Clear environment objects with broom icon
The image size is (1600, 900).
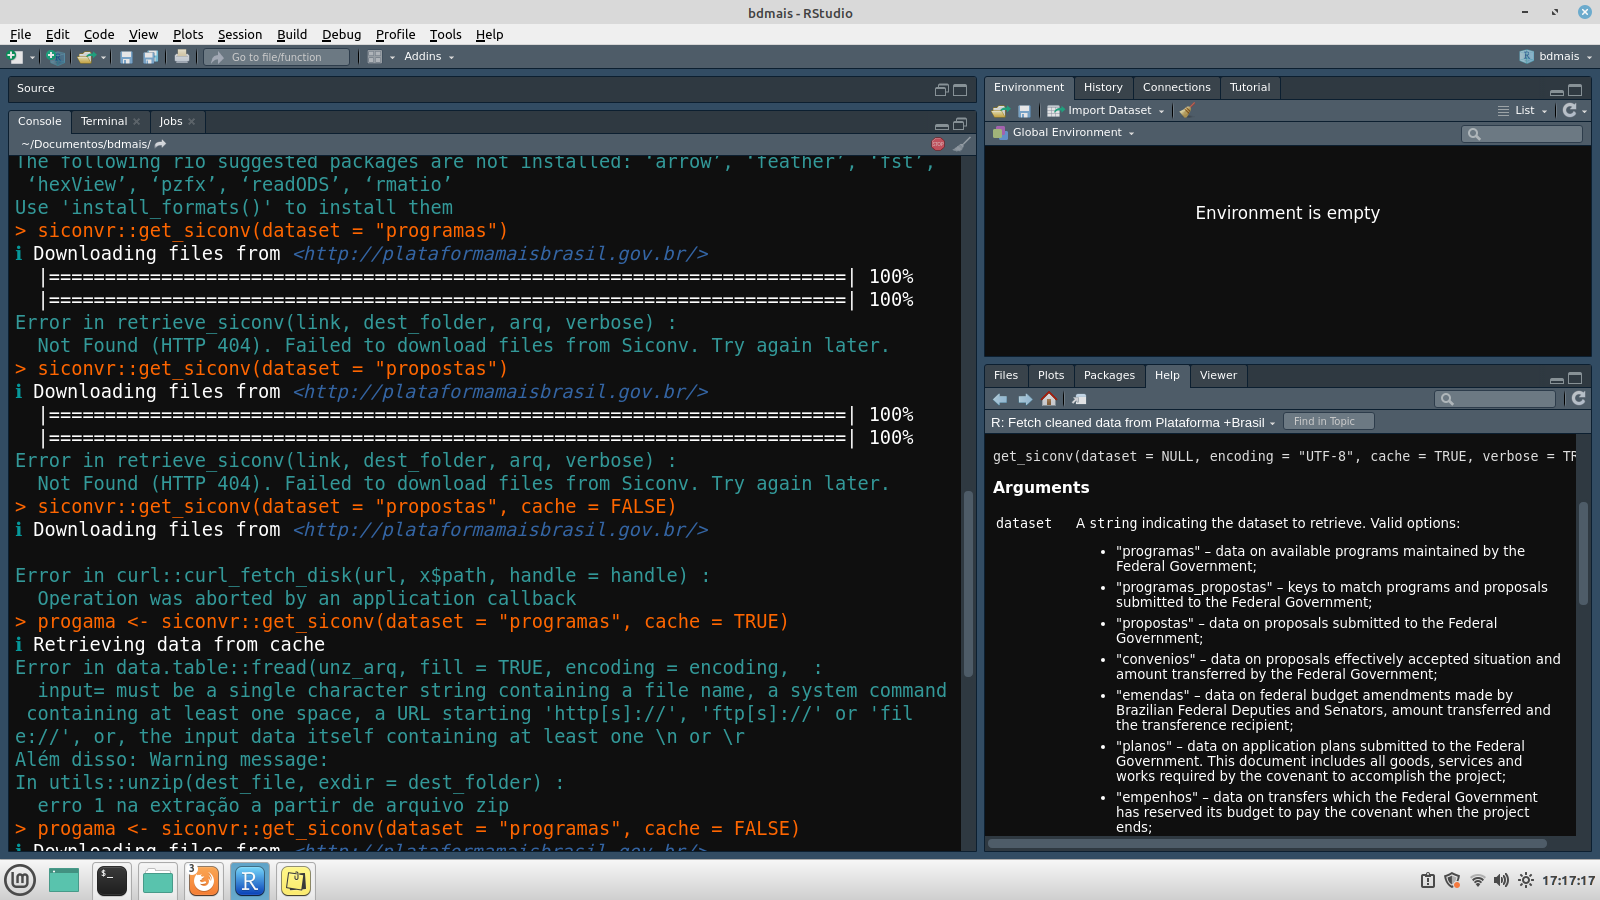[x=1187, y=111]
